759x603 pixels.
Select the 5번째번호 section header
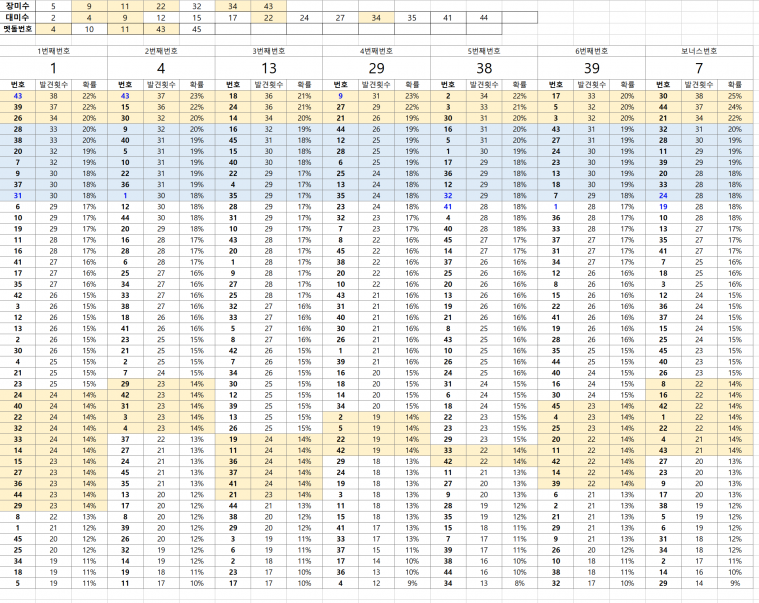coord(484,51)
